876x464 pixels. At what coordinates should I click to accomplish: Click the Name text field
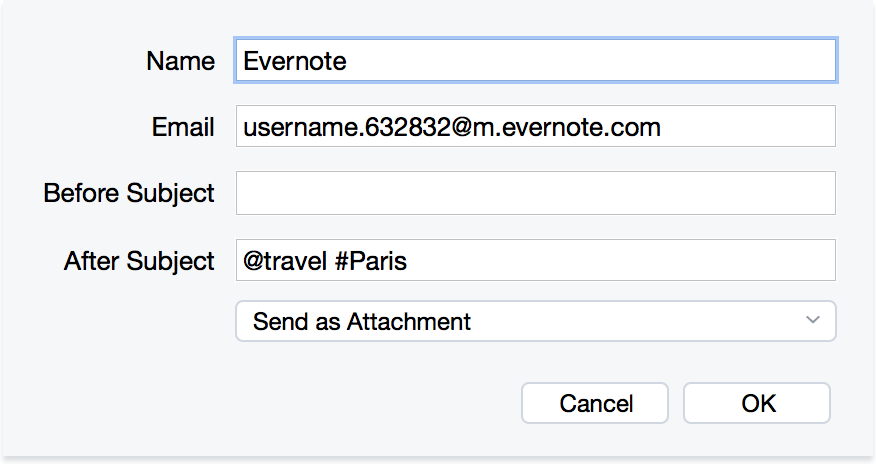(x=535, y=60)
